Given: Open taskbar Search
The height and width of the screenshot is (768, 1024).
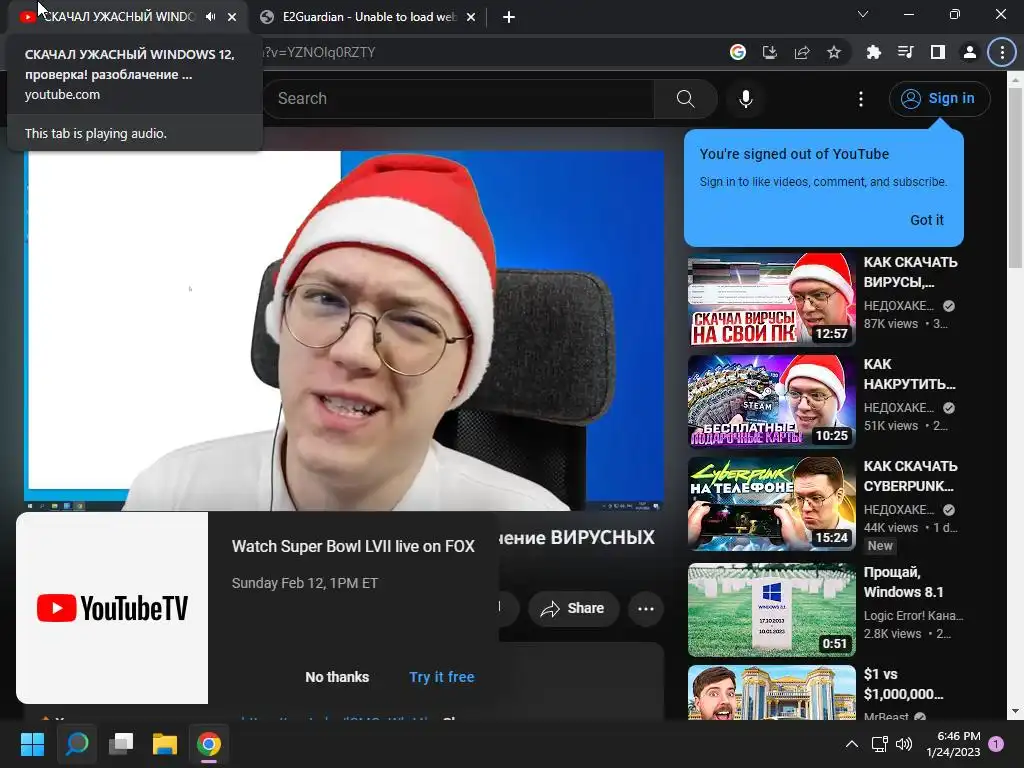Looking at the screenshot, I should [x=76, y=744].
